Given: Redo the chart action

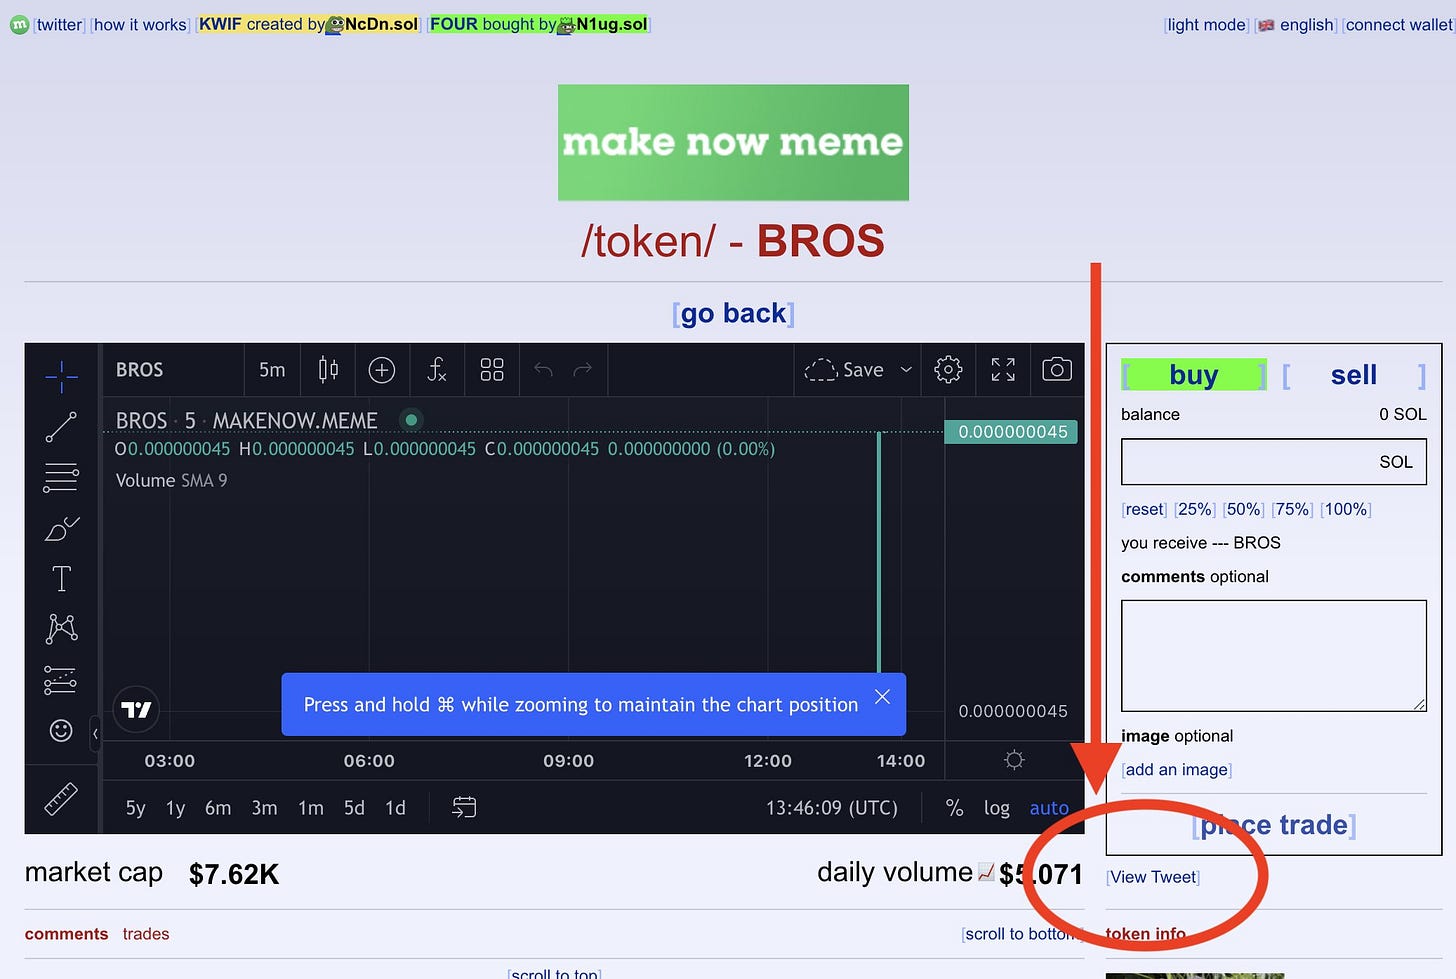Looking at the screenshot, I should [x=583, y=370].
